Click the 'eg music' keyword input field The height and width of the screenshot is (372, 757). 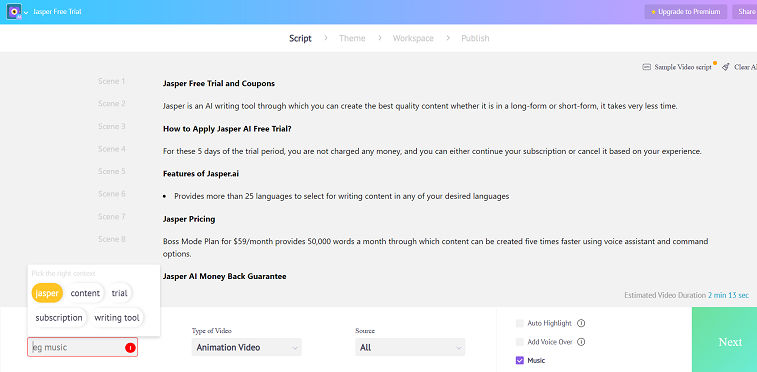pos(83,347)
